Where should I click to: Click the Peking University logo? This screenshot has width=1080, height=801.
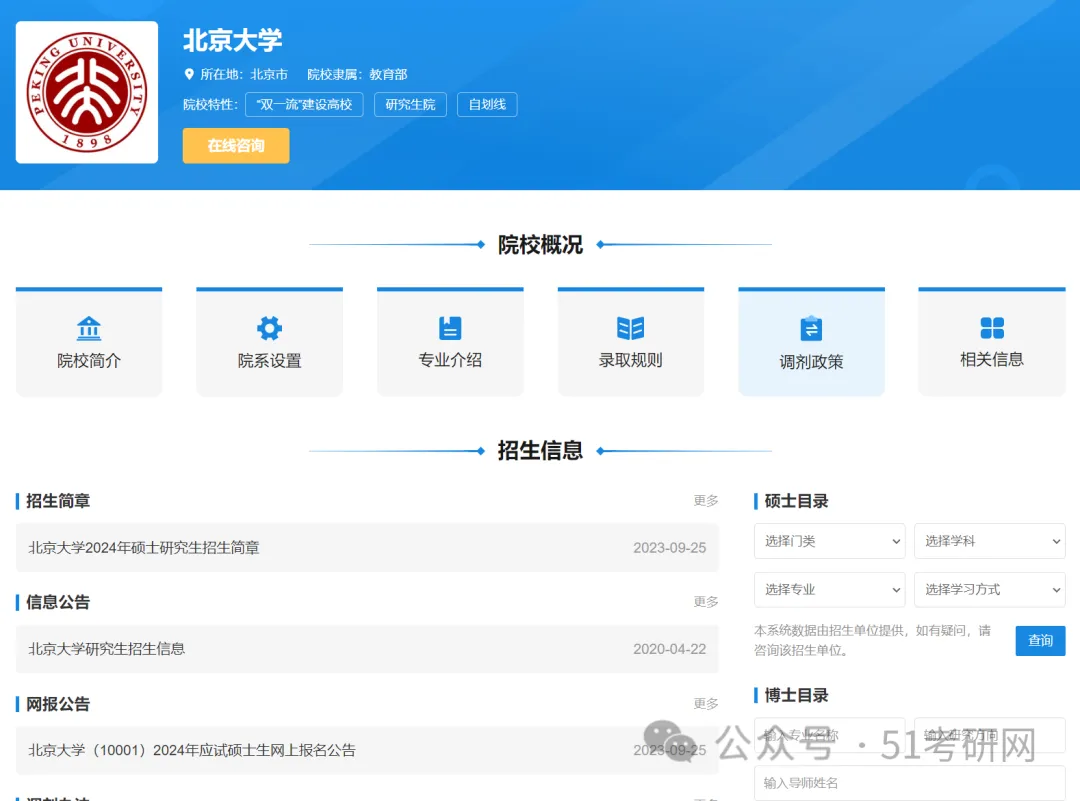tap(87, 92)
